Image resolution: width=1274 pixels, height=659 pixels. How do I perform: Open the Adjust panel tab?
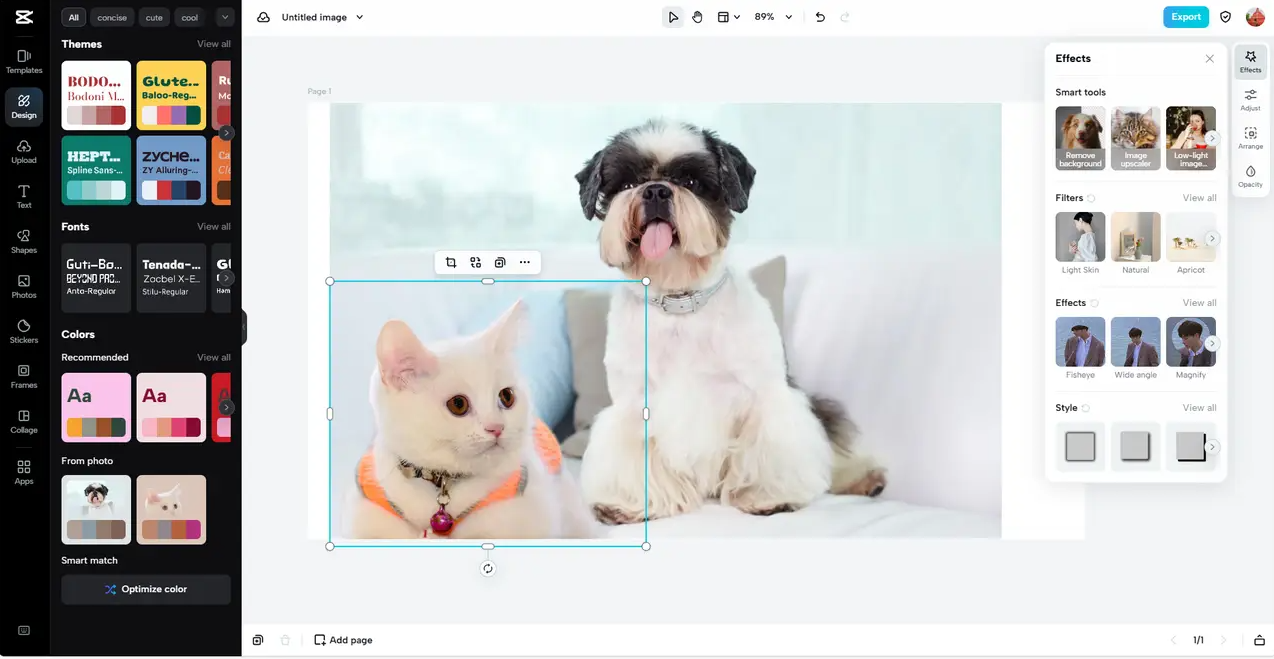point(1250,99)
